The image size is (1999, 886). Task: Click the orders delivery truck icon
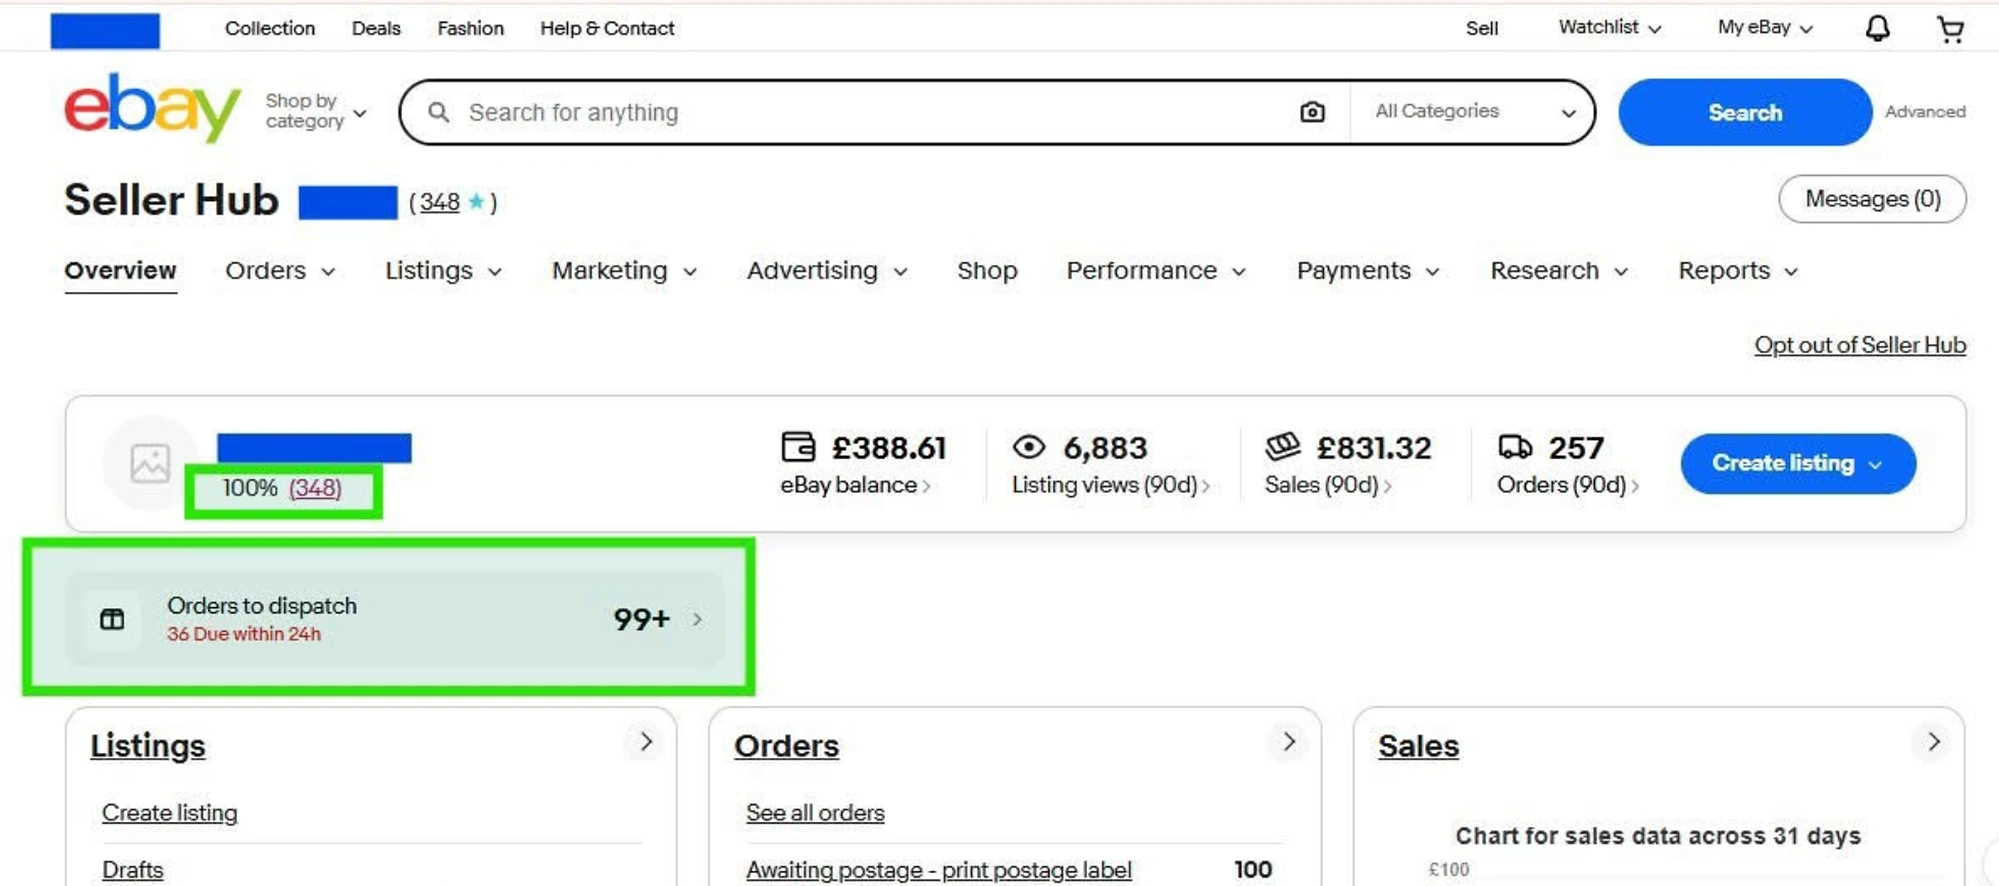point(1515,446)
